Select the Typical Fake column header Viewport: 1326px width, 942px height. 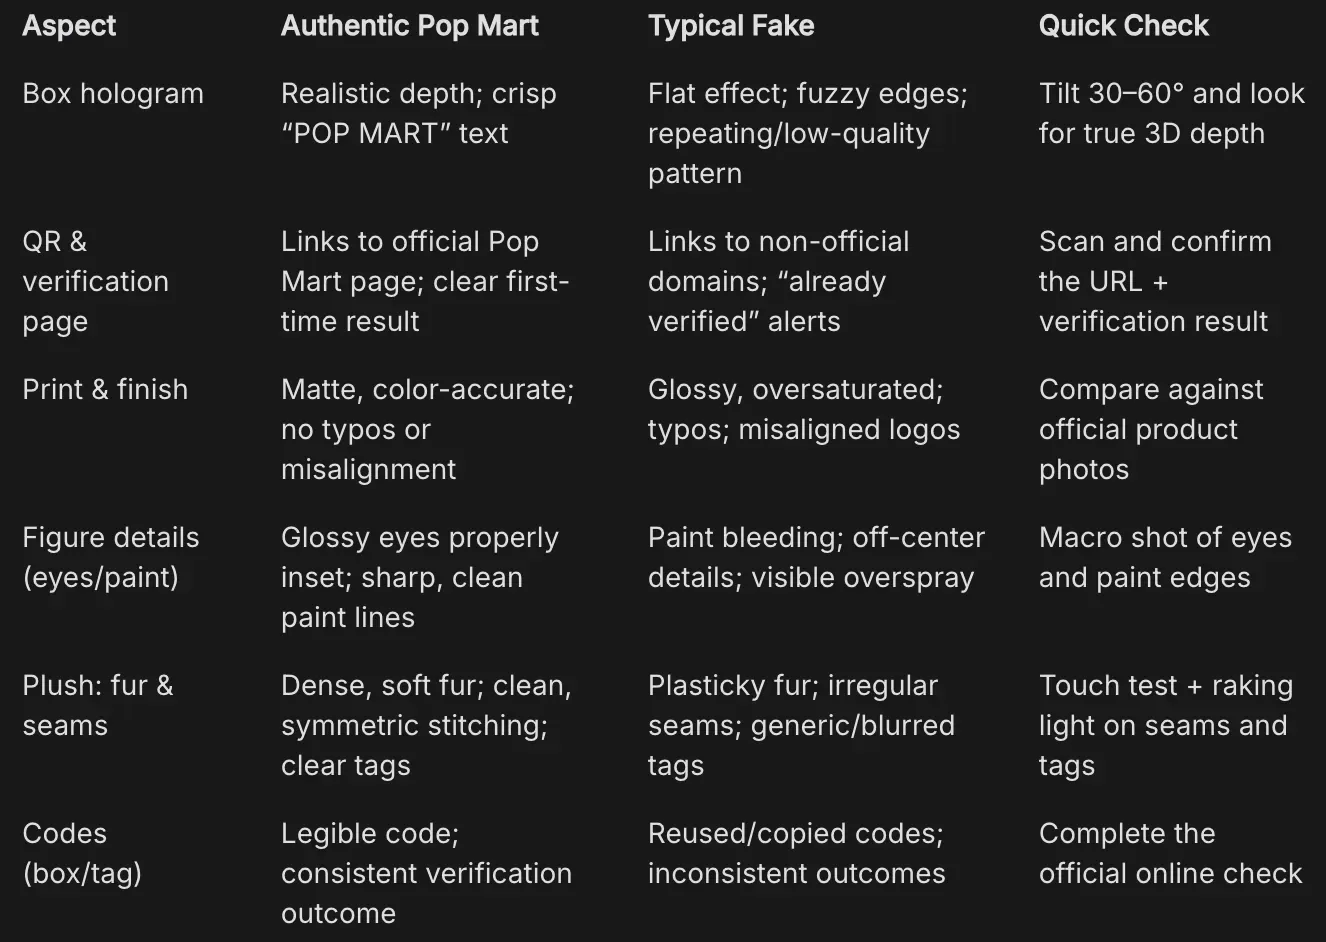[x=730, y=26]
